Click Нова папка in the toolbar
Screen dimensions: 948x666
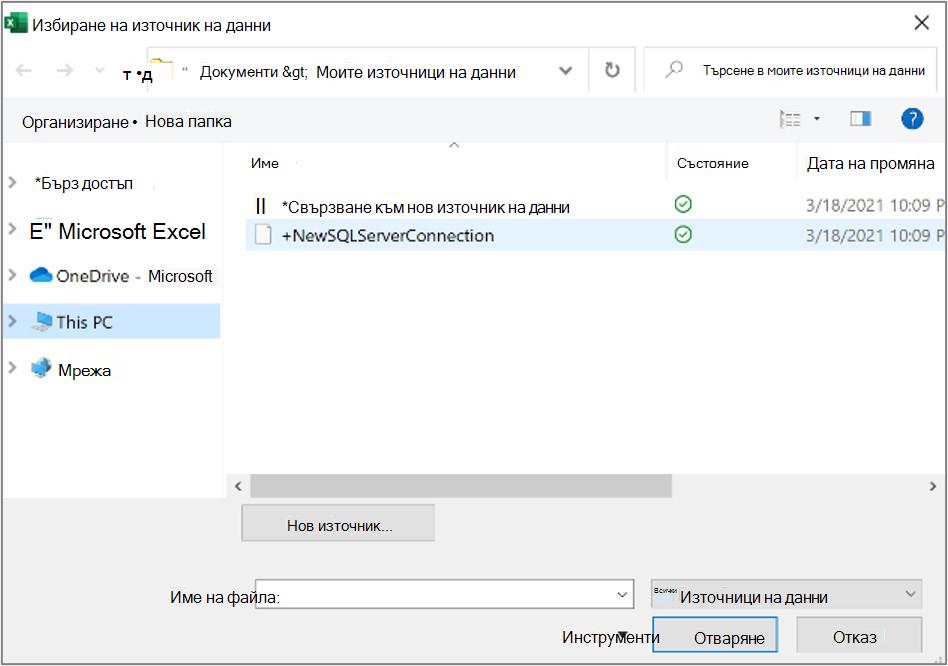coord(188,121)
